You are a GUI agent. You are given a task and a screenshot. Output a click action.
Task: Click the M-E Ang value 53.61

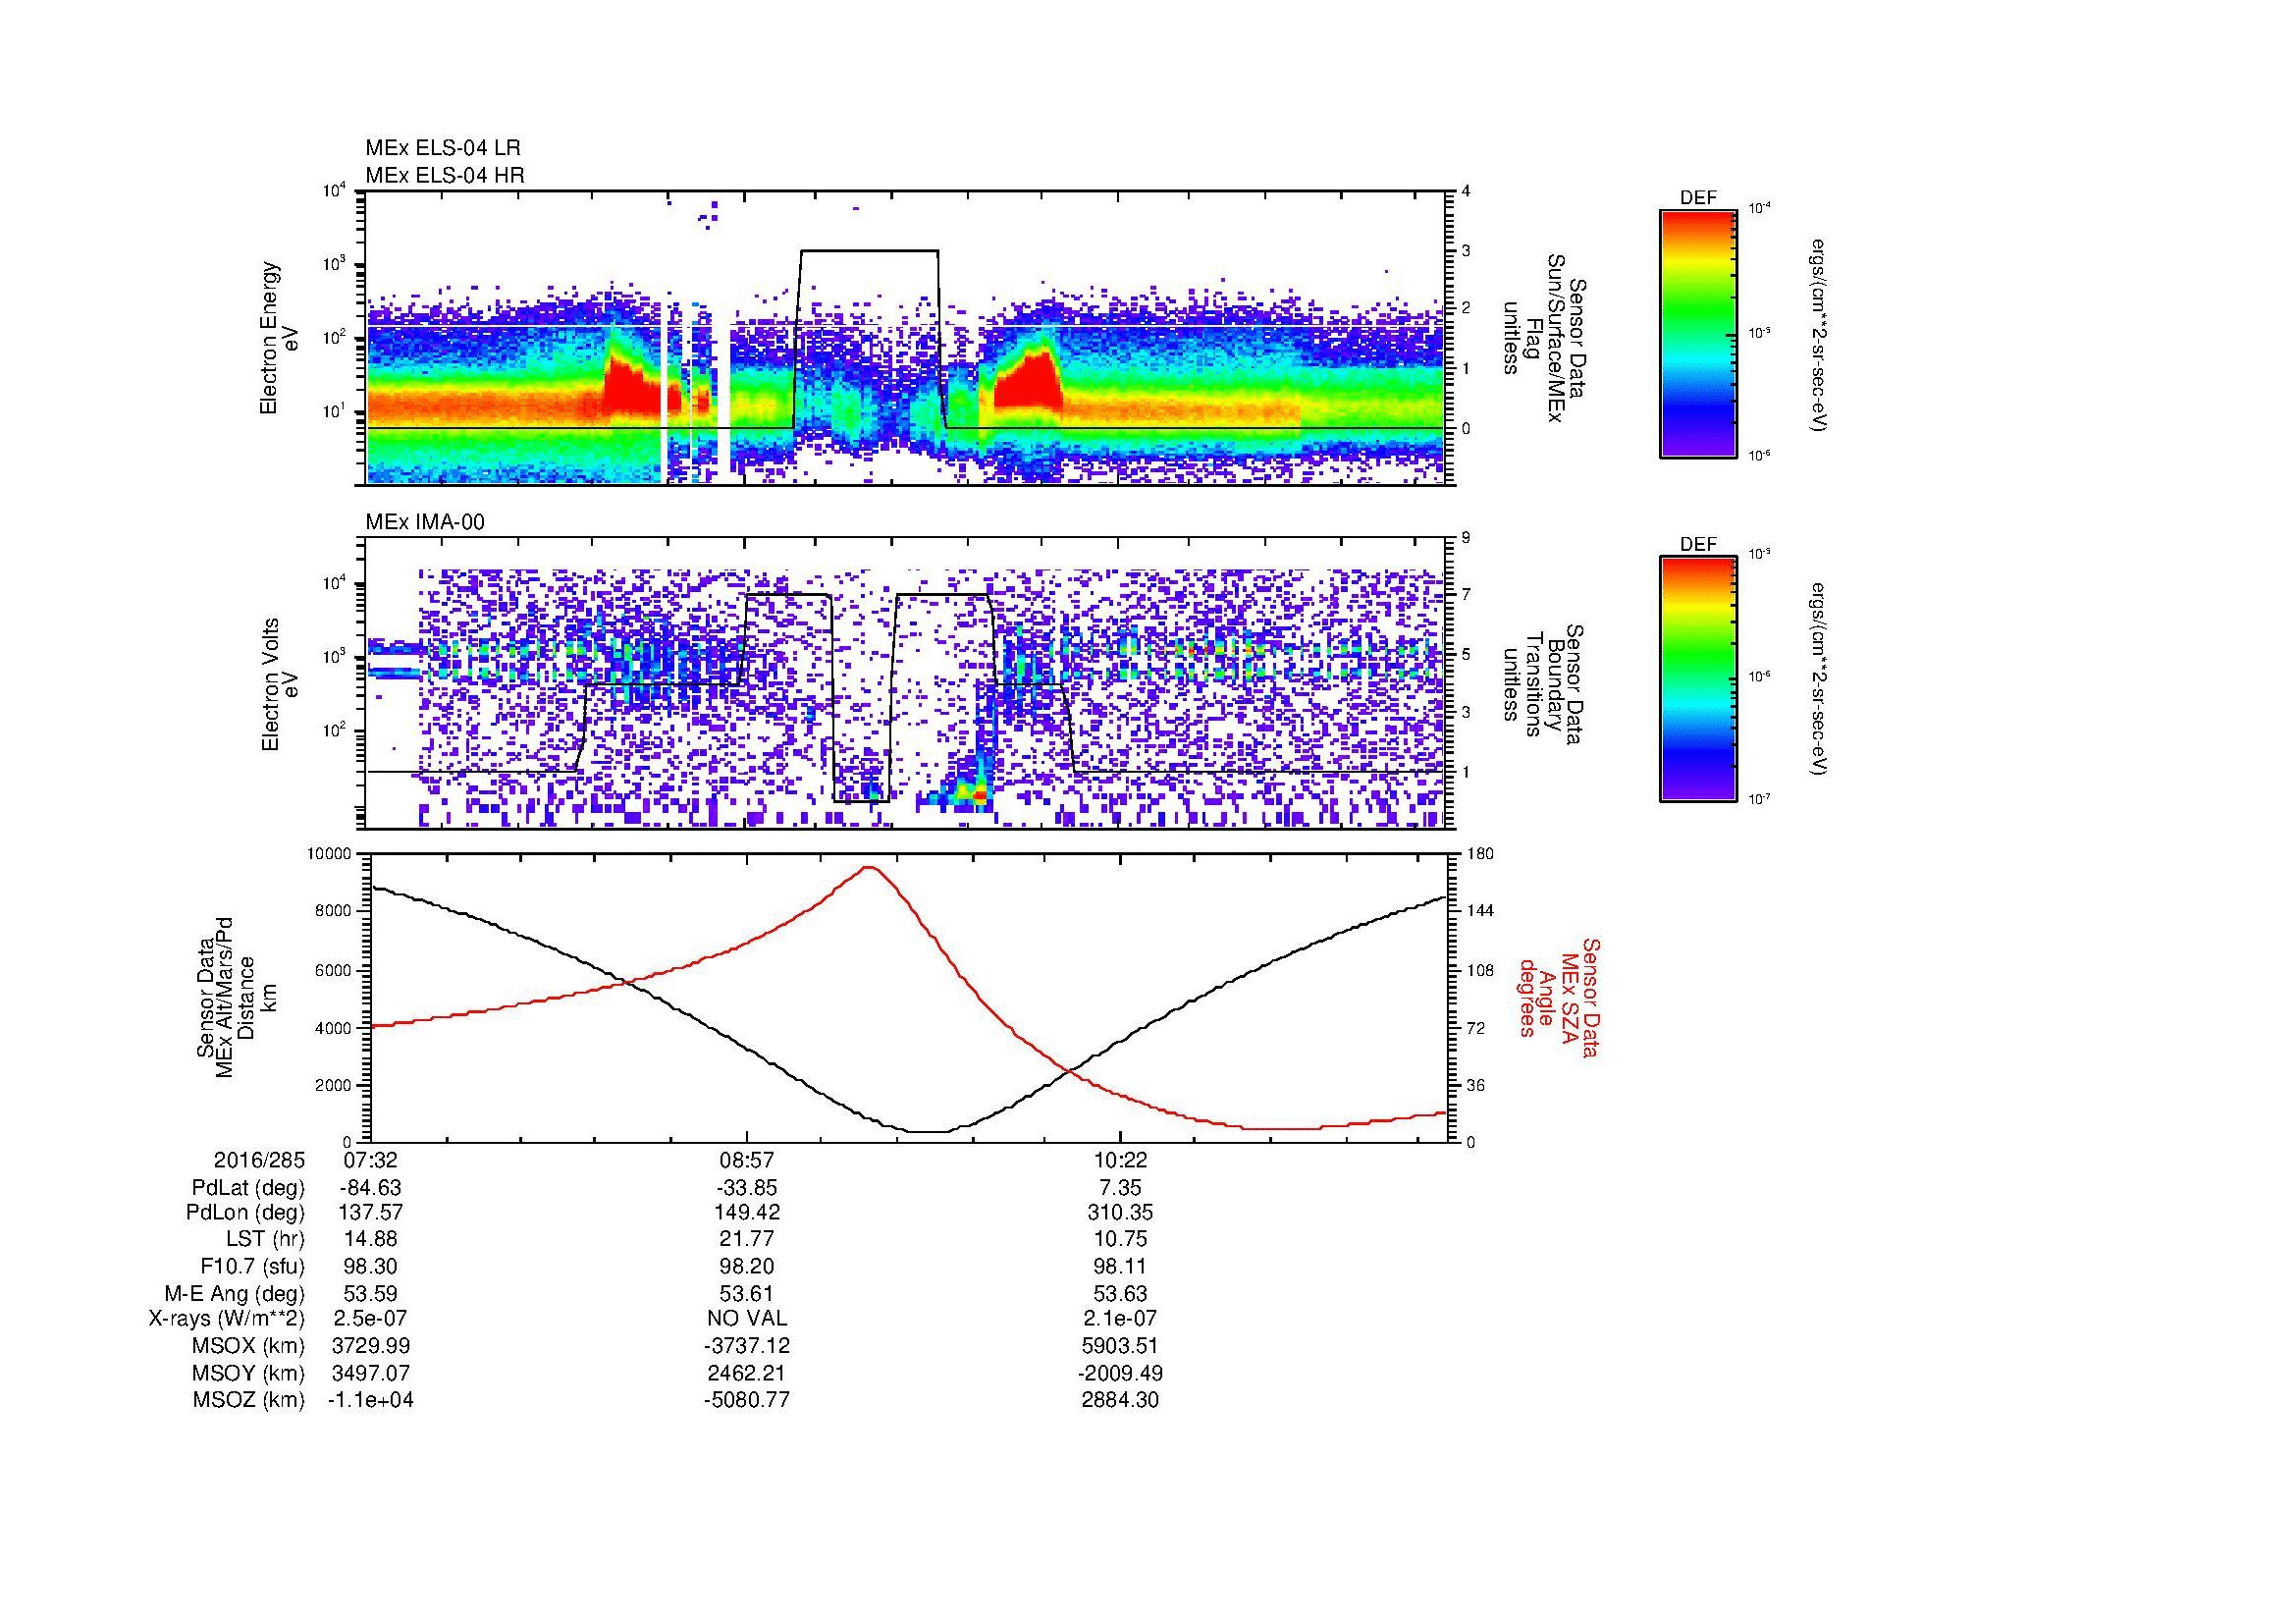pos(747,1294)
